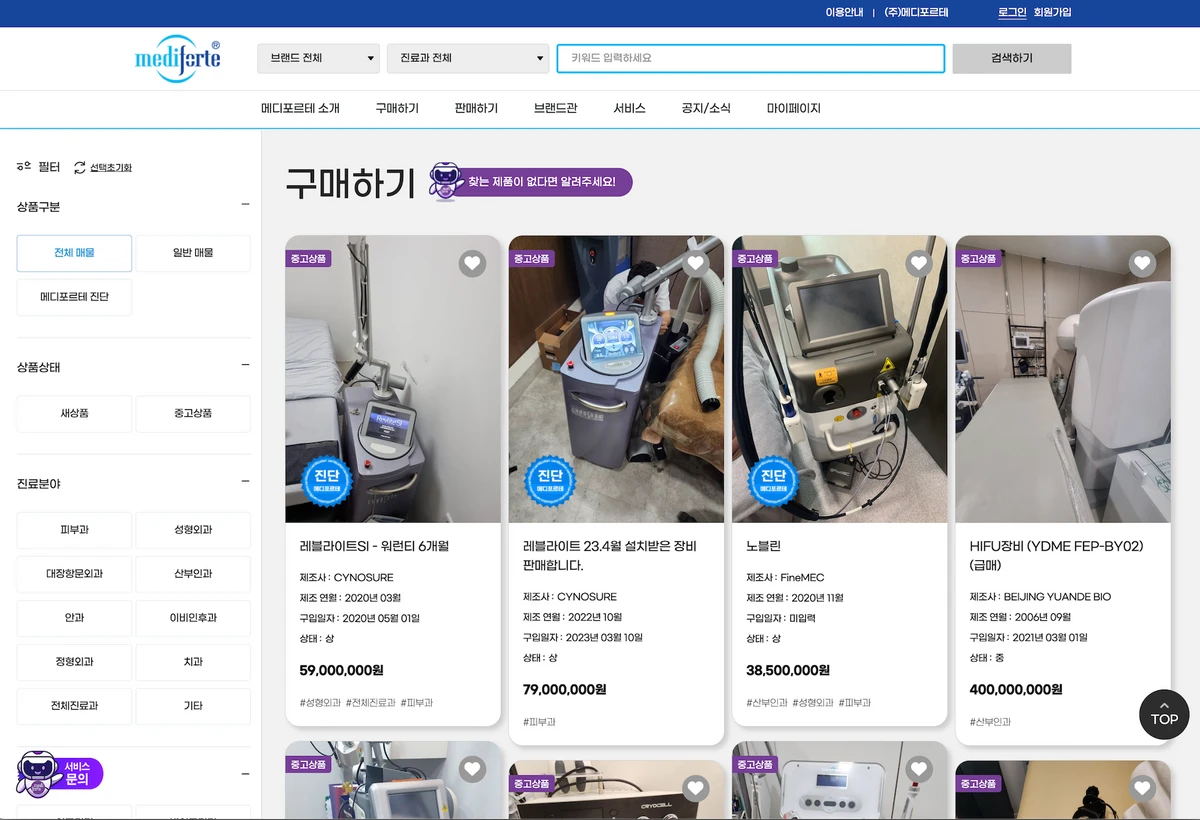This screenshot has width=1200, height=820.
Task: Toggle the 중고상품 condition filter
Action: [x=193, y=413]
